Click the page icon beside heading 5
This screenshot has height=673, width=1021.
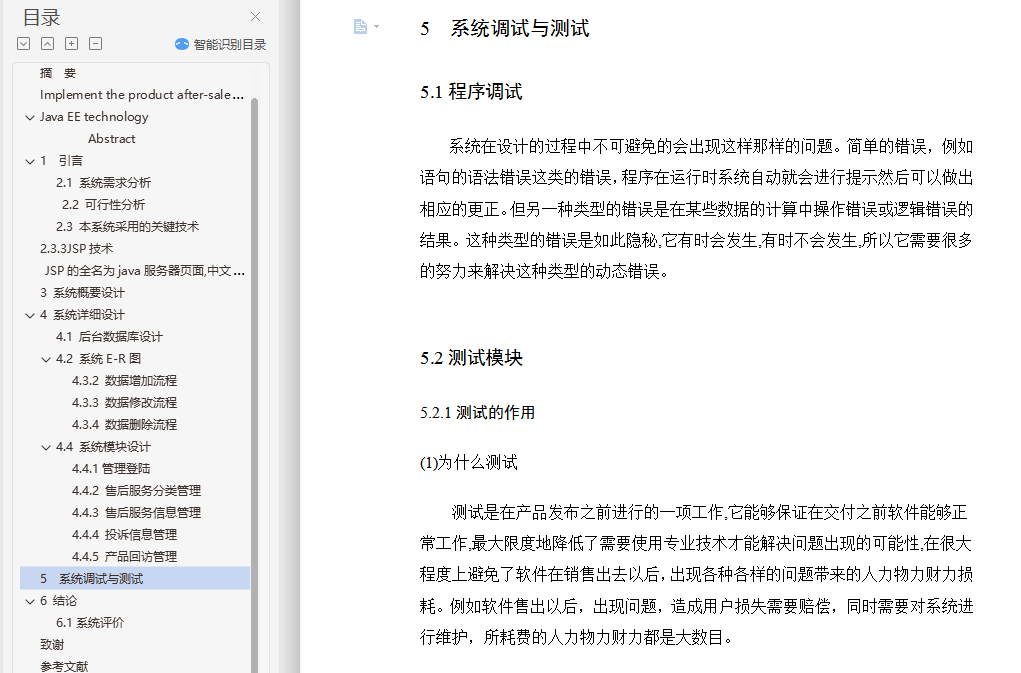360,27
